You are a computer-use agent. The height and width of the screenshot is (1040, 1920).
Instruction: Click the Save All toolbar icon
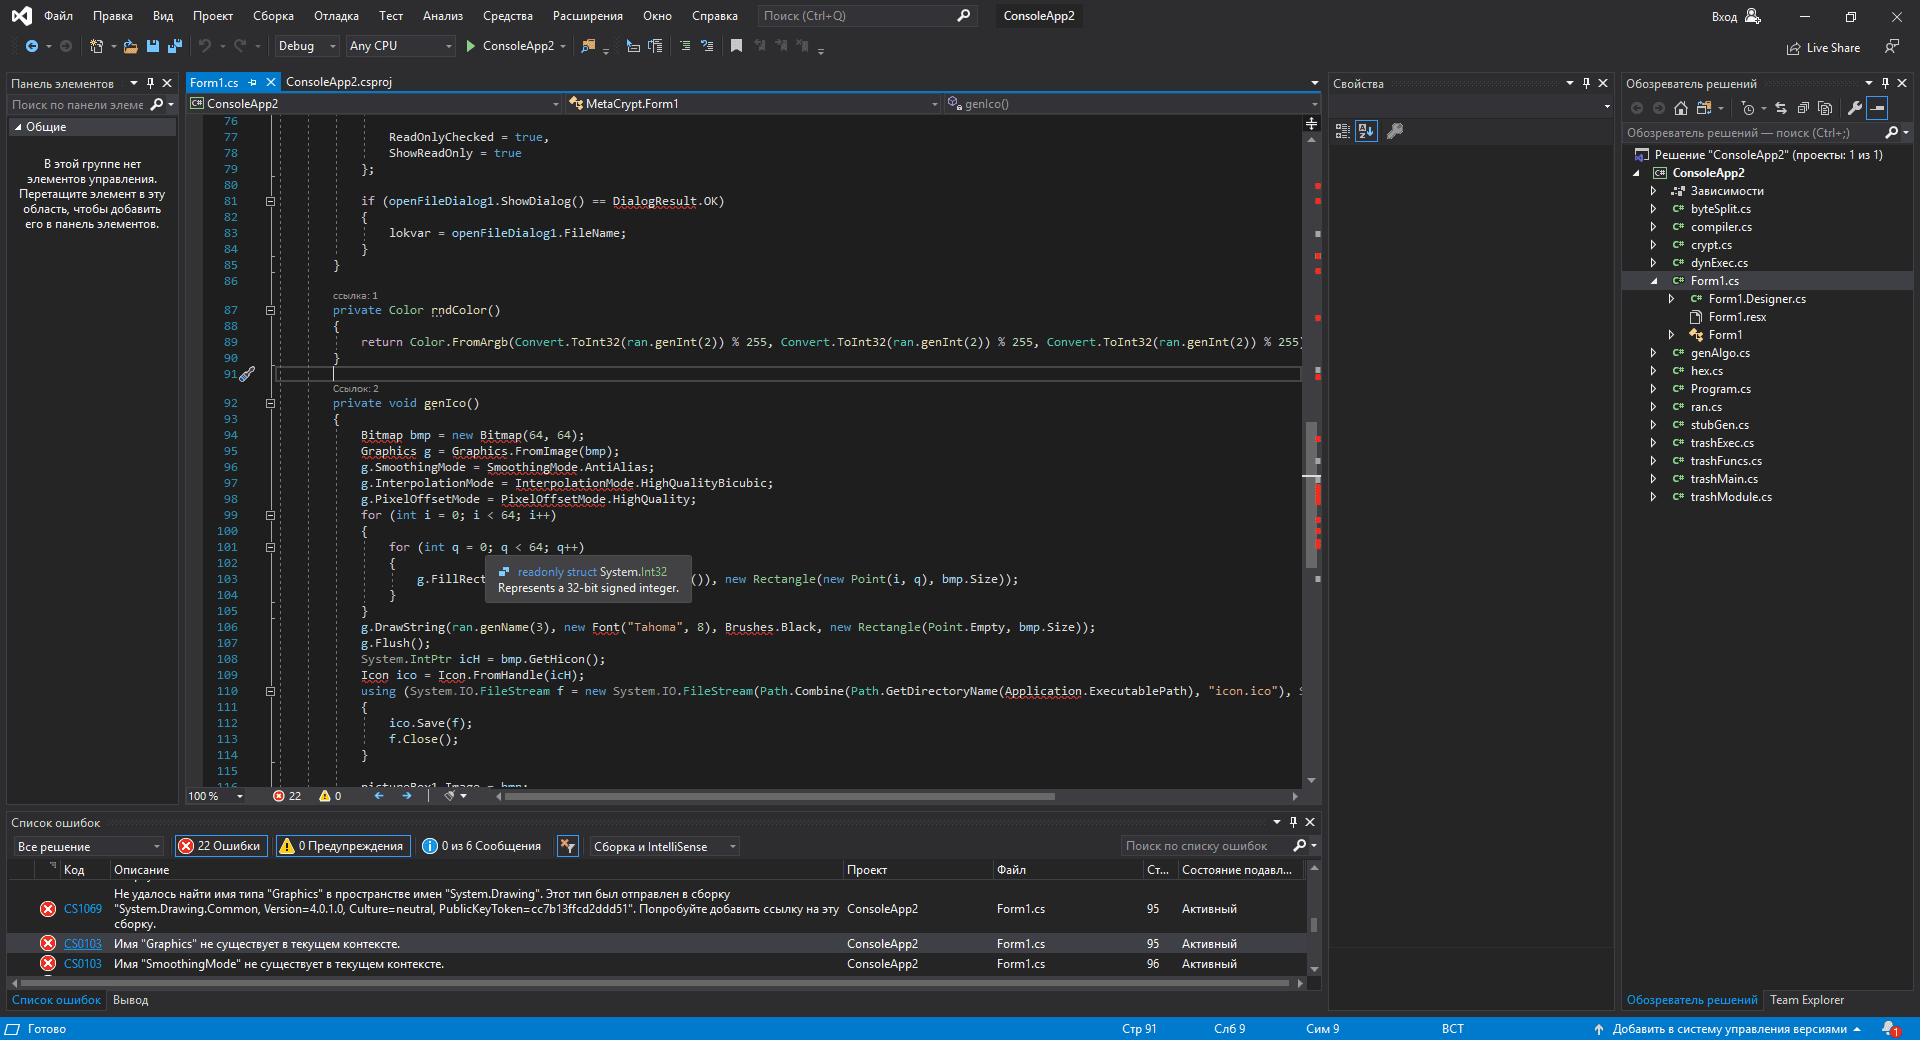point(175,46)
